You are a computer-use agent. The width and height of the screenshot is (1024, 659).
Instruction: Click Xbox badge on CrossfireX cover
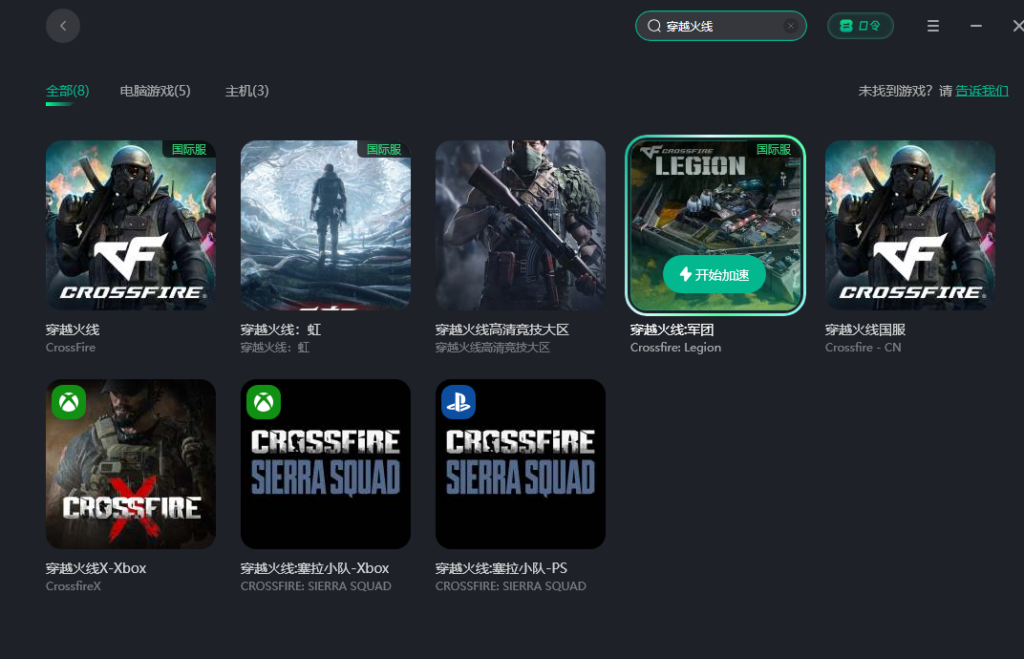pos(69,402)
